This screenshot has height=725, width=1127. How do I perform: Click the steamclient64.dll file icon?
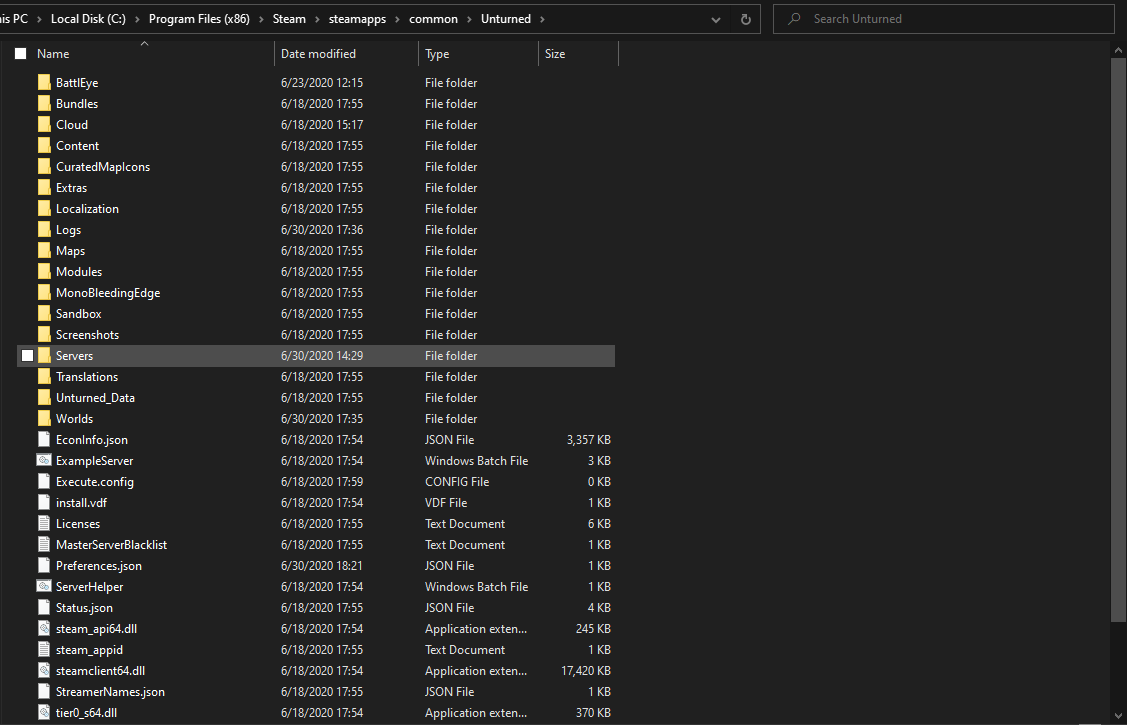pos(44,670)
